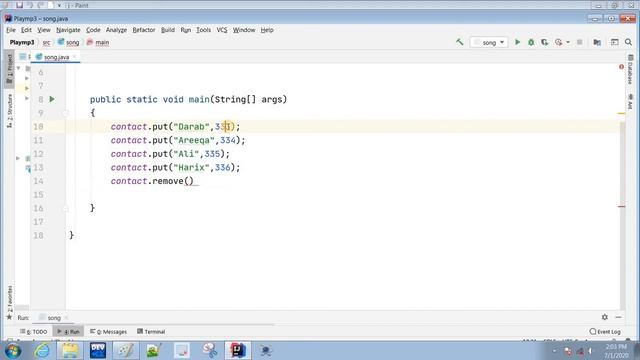Screen dimensions: 640x360
Task: Open the Navigate menu
Action: click(x=68, y=30)
